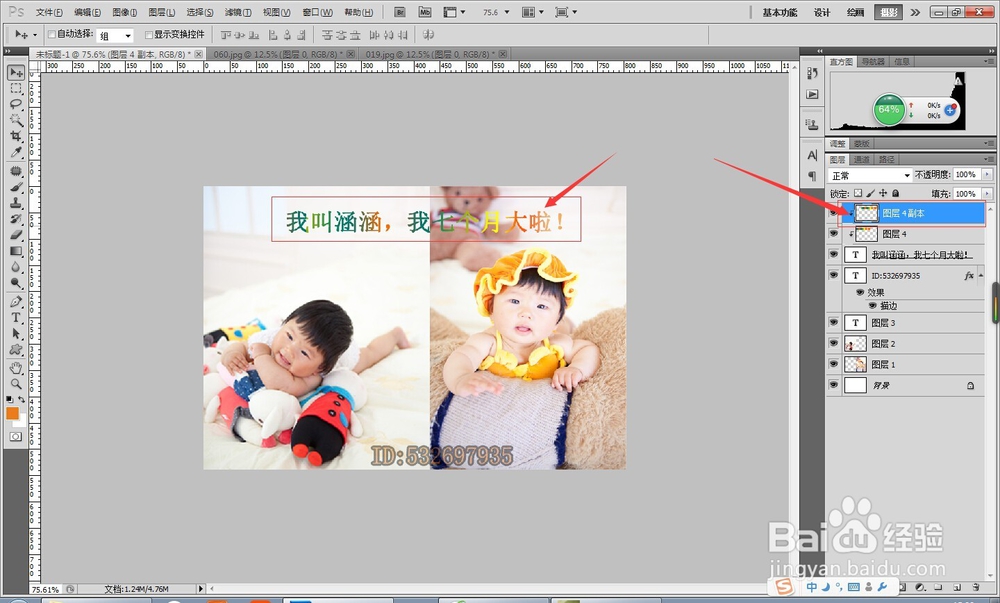Select the Gradient tool
The width and height of the screenshot is (1000, 603).
point(16,251)
